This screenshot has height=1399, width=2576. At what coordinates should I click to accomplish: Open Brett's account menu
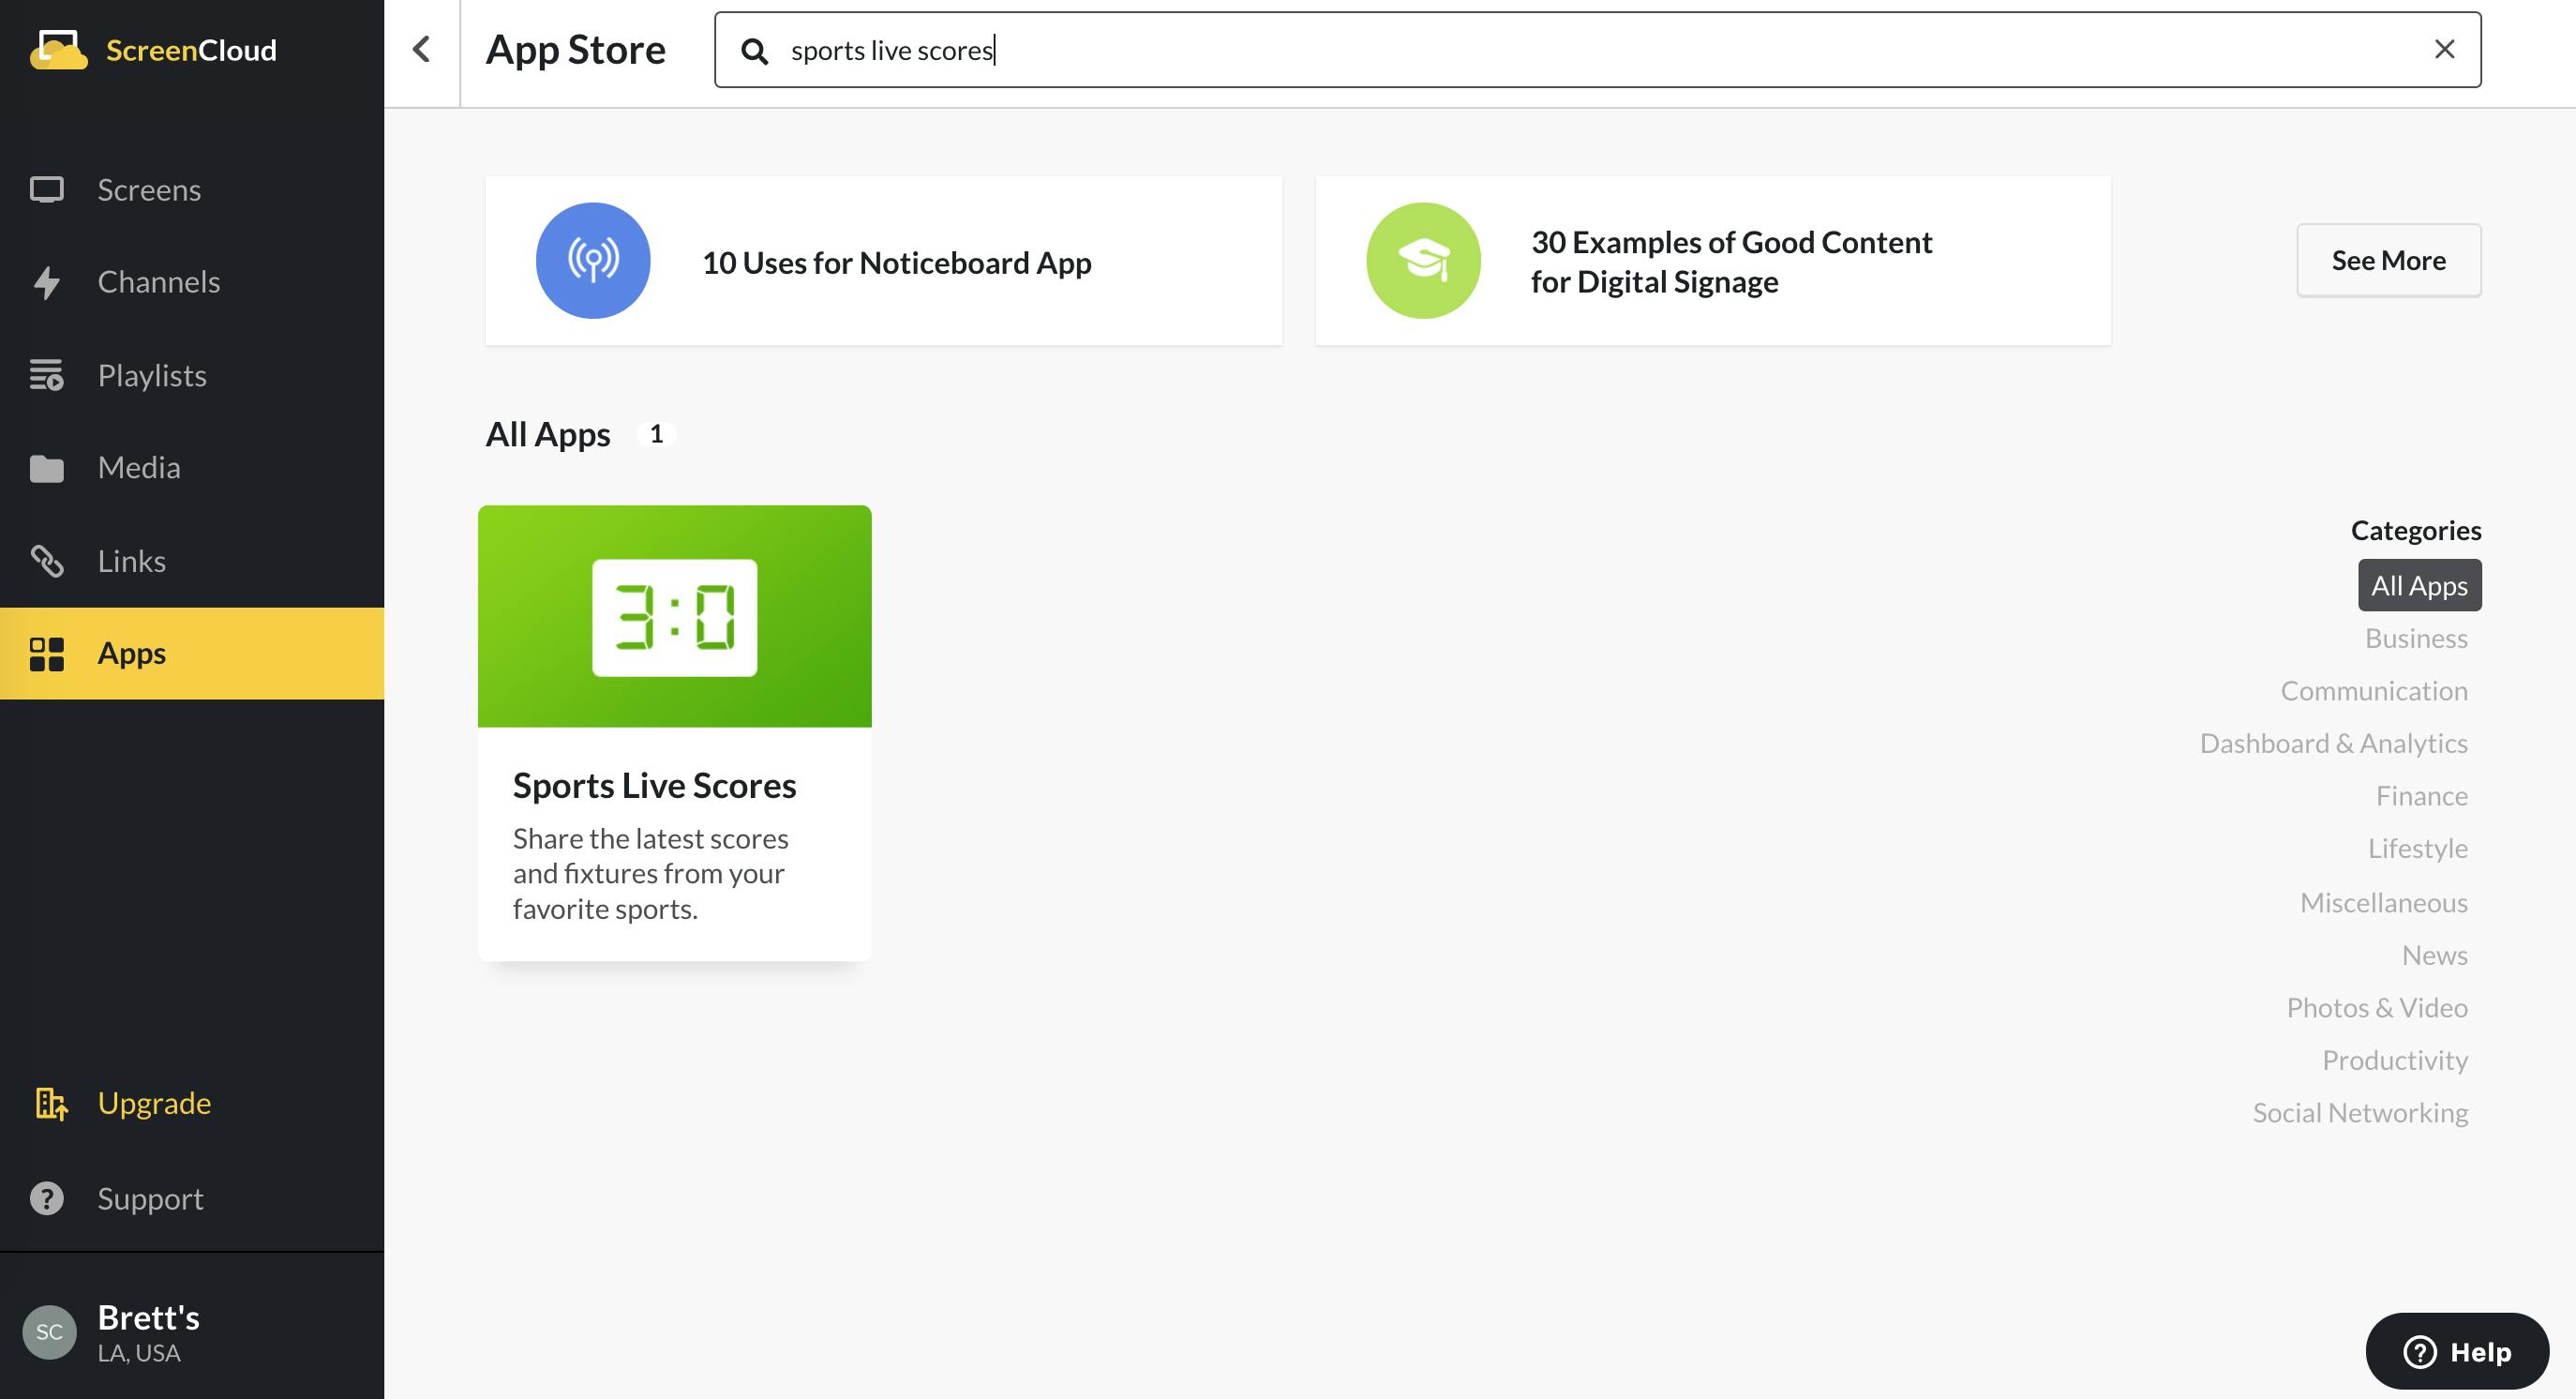point(192,1331)
